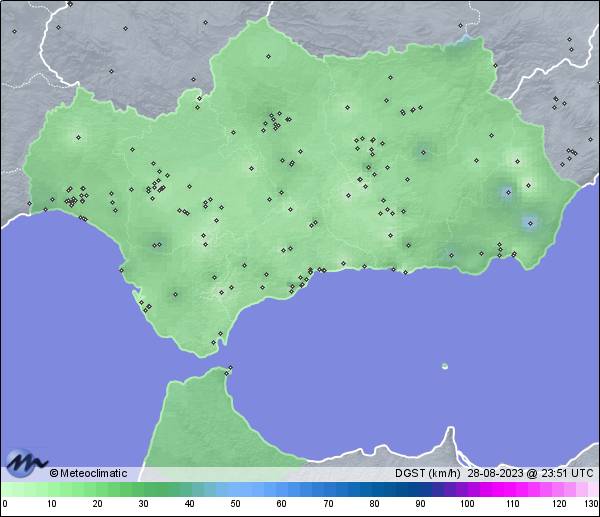
Task: Click the "20" value on the legend scale
Action: (98, 503)
